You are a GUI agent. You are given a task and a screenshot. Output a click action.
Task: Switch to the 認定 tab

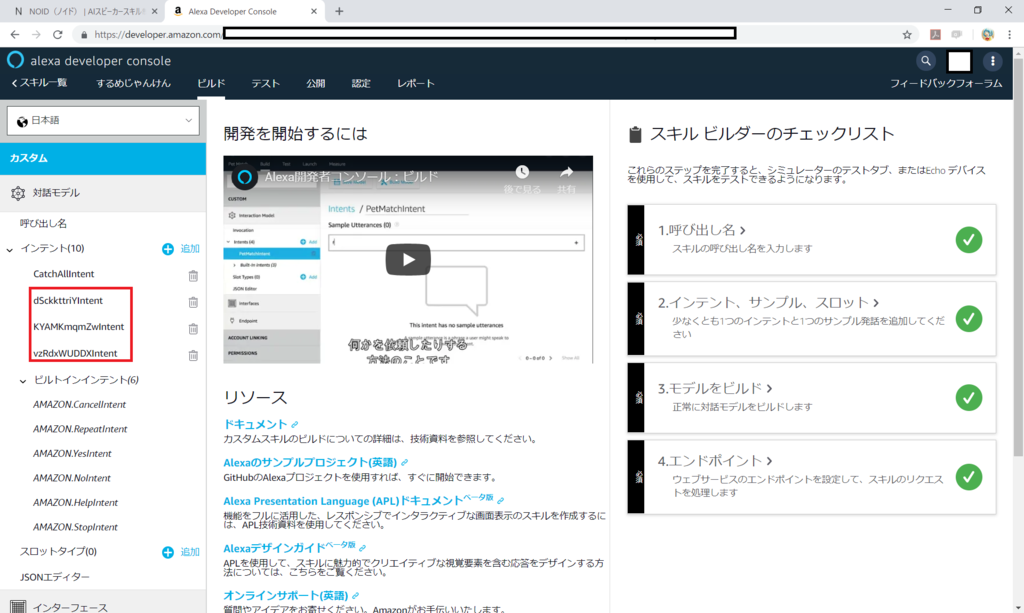pos(360,84)
